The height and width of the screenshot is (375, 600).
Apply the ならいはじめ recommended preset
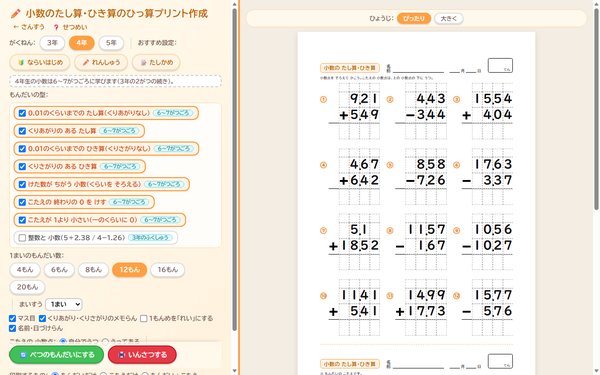pyautogui.click(x=40, y=62)
